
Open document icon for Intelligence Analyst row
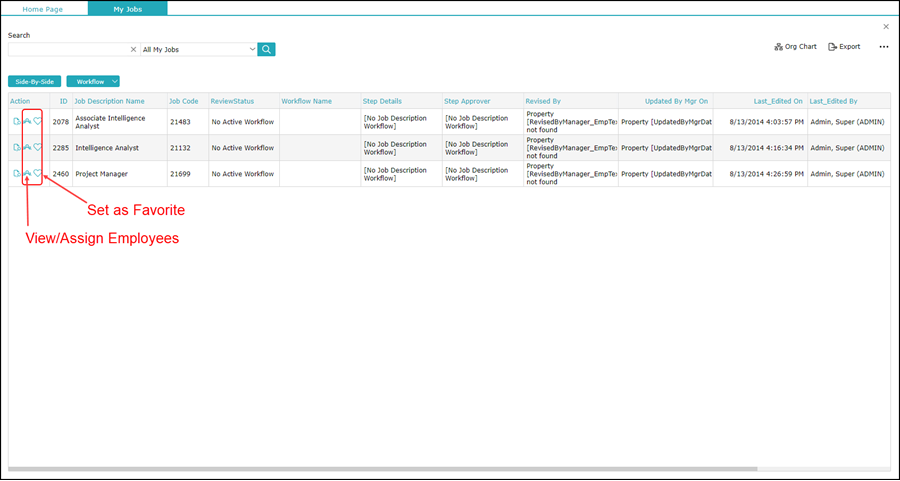tap(16, 147)
